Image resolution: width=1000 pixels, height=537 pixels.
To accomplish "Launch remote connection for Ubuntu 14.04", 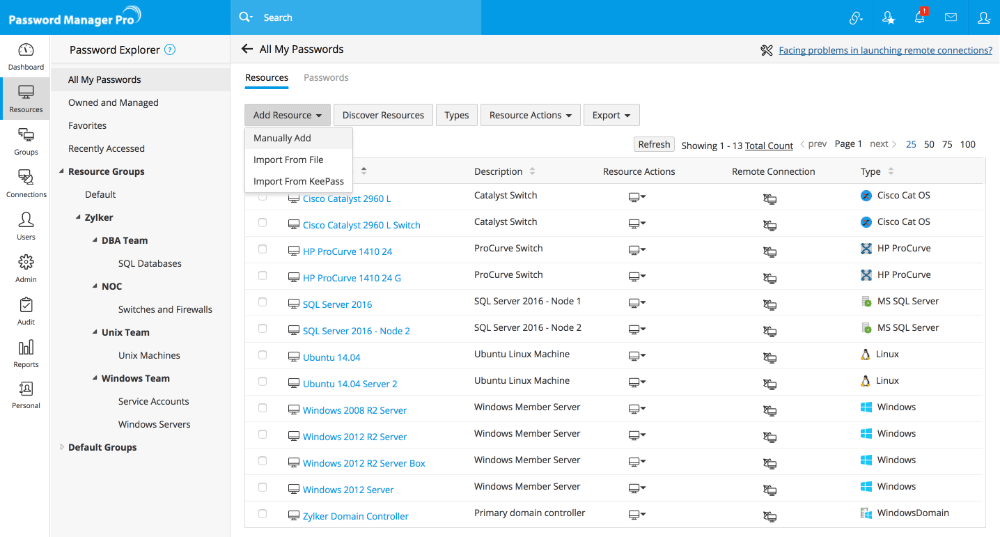I will 770,358.
